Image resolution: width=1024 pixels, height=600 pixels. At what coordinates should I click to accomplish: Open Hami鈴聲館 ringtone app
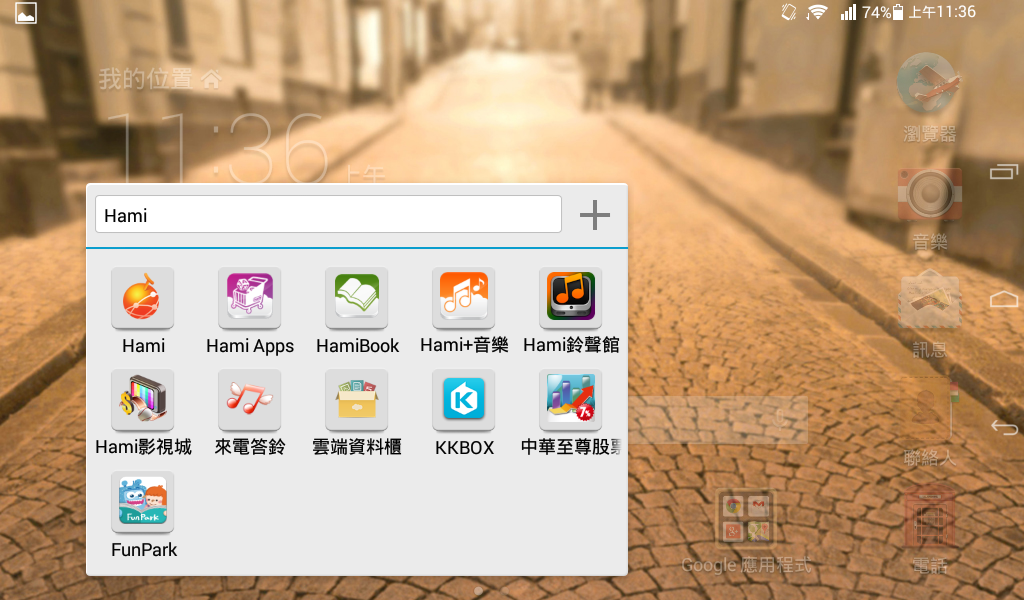click(571, 298)
